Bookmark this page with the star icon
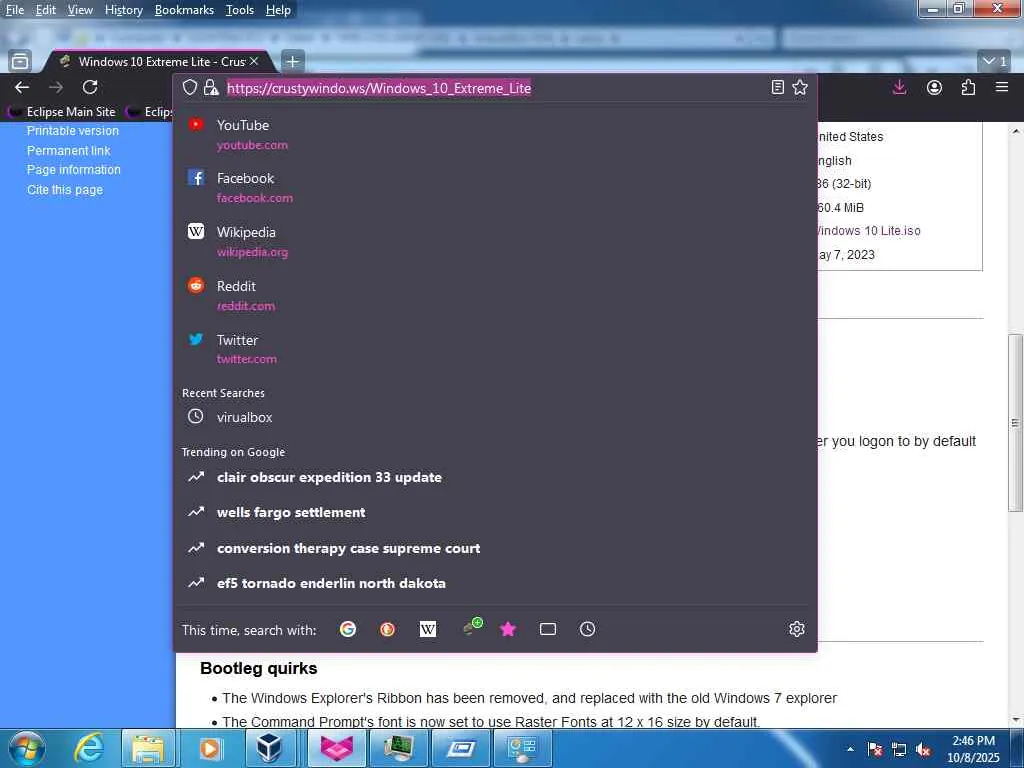 click(x=800, y=88)
